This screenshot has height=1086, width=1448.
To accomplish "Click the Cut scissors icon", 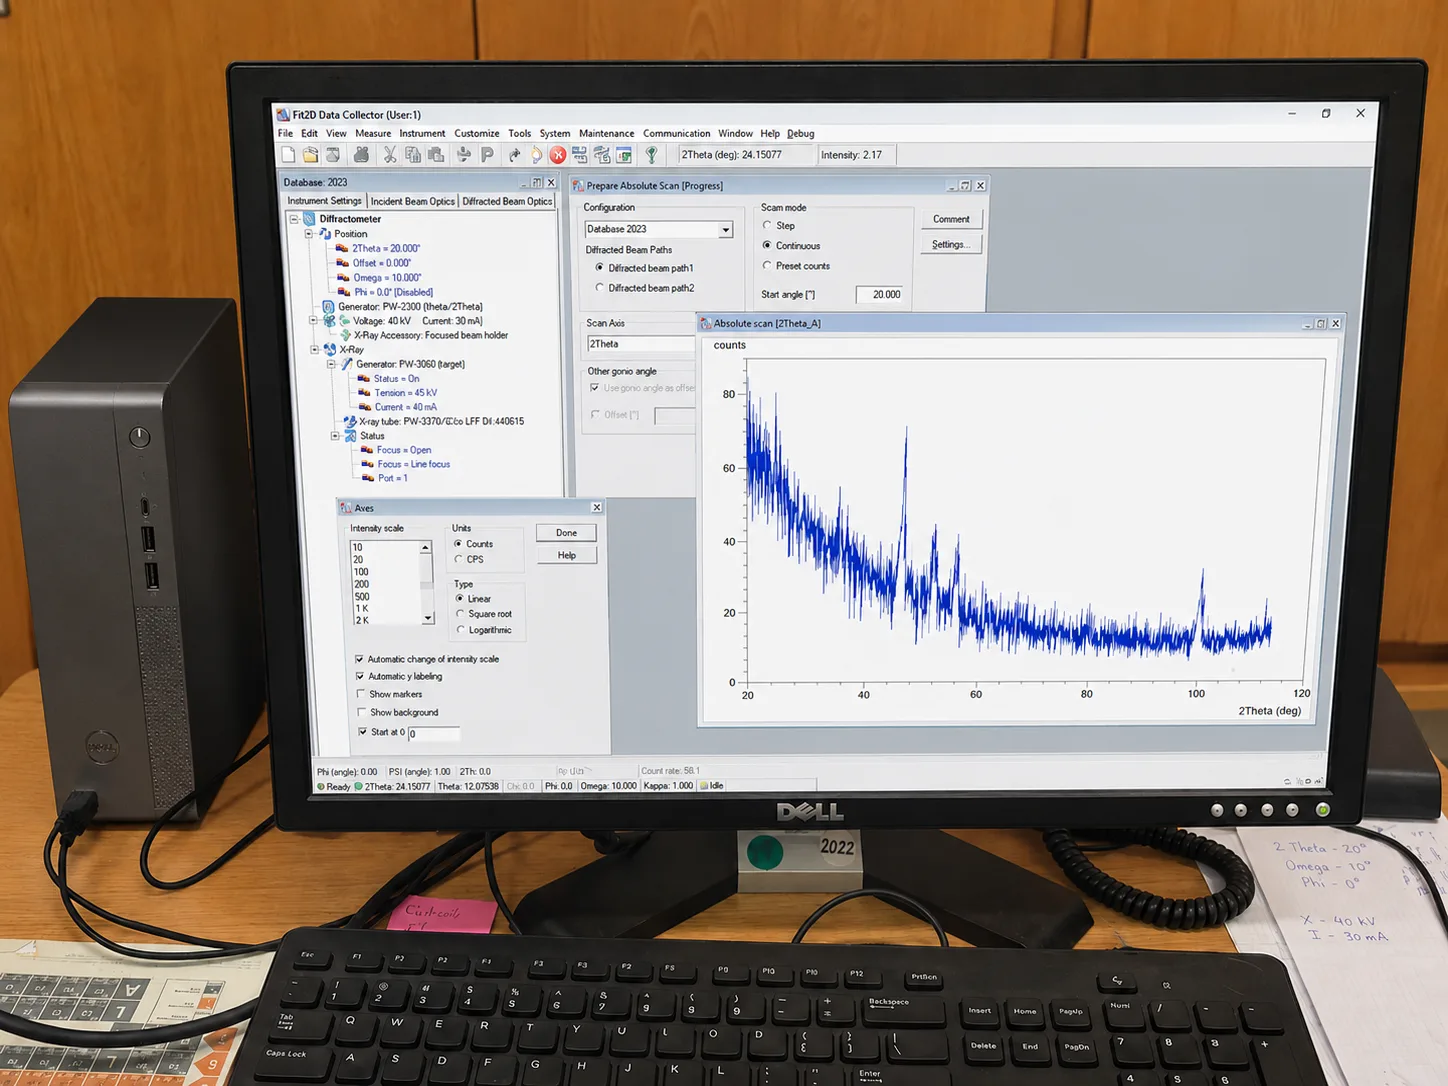I will tap(390, 155).
